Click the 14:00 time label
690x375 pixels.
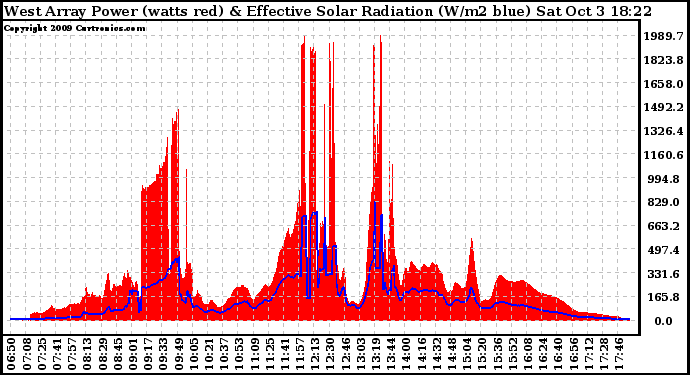pyautogui.click(x=407, y=353)
